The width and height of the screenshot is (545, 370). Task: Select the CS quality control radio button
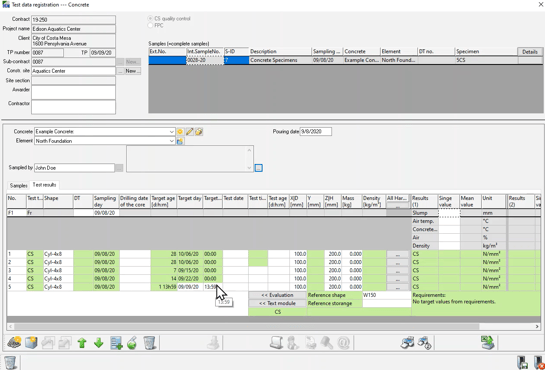[x=150, y=18]
